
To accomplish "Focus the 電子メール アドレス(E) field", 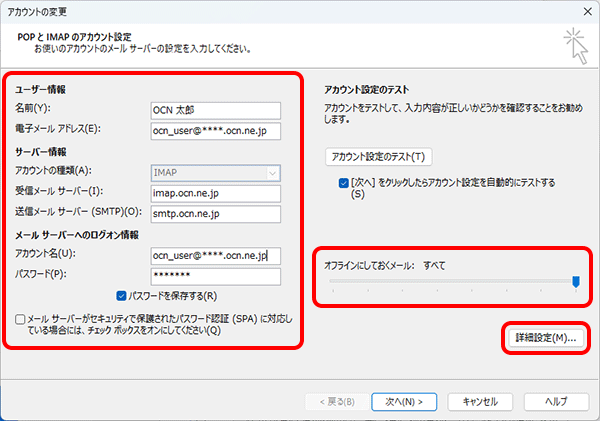I will pyautogui.click(x=216, y=130).
